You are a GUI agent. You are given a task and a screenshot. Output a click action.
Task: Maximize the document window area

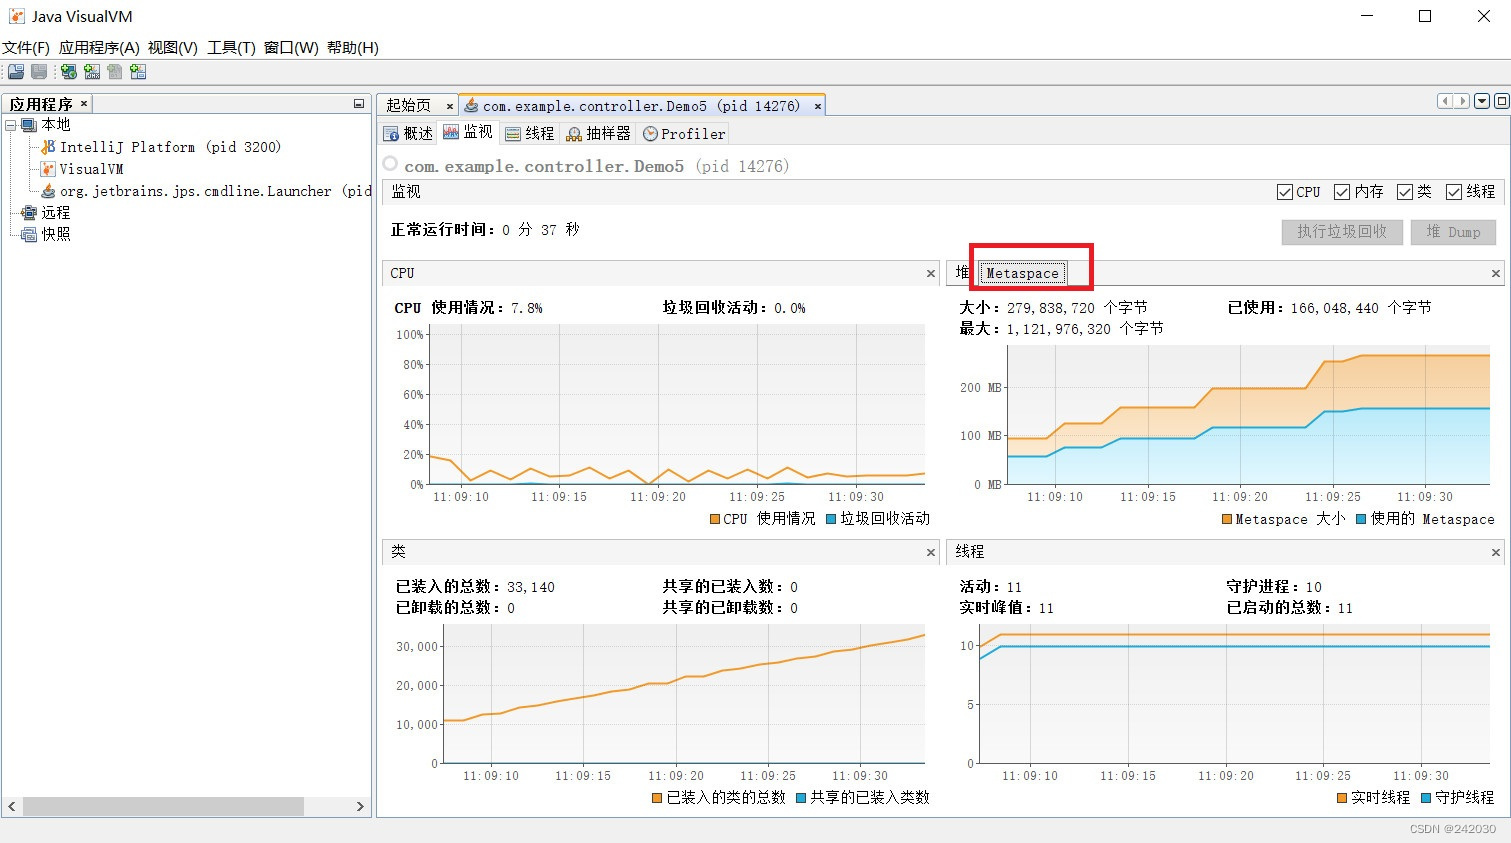click(1501, 101)
